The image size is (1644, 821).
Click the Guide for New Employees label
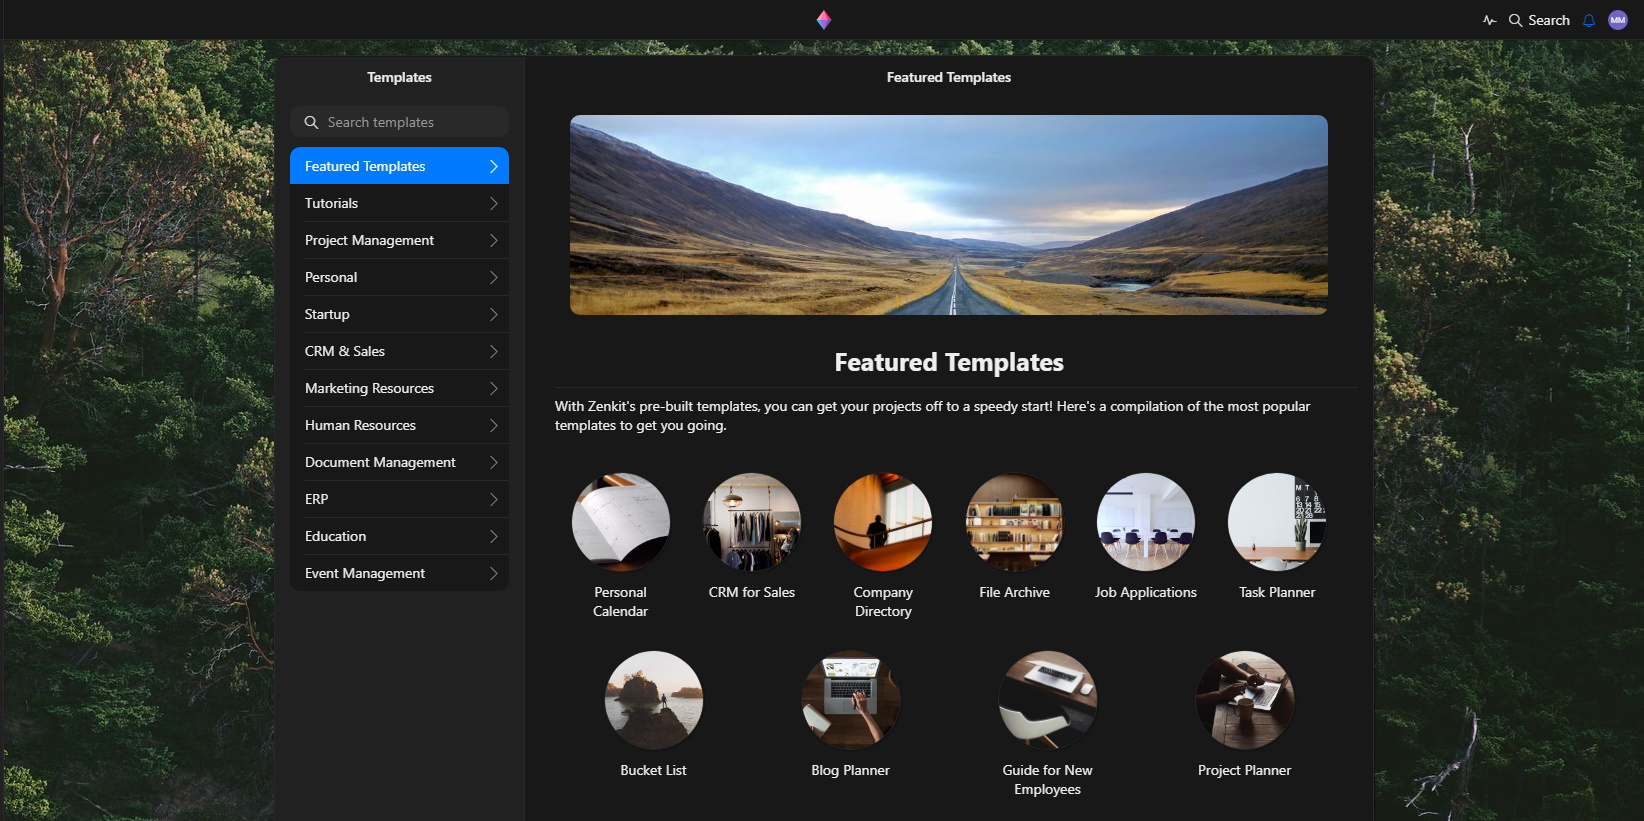pyautogui.click(x=1048, y=780)
